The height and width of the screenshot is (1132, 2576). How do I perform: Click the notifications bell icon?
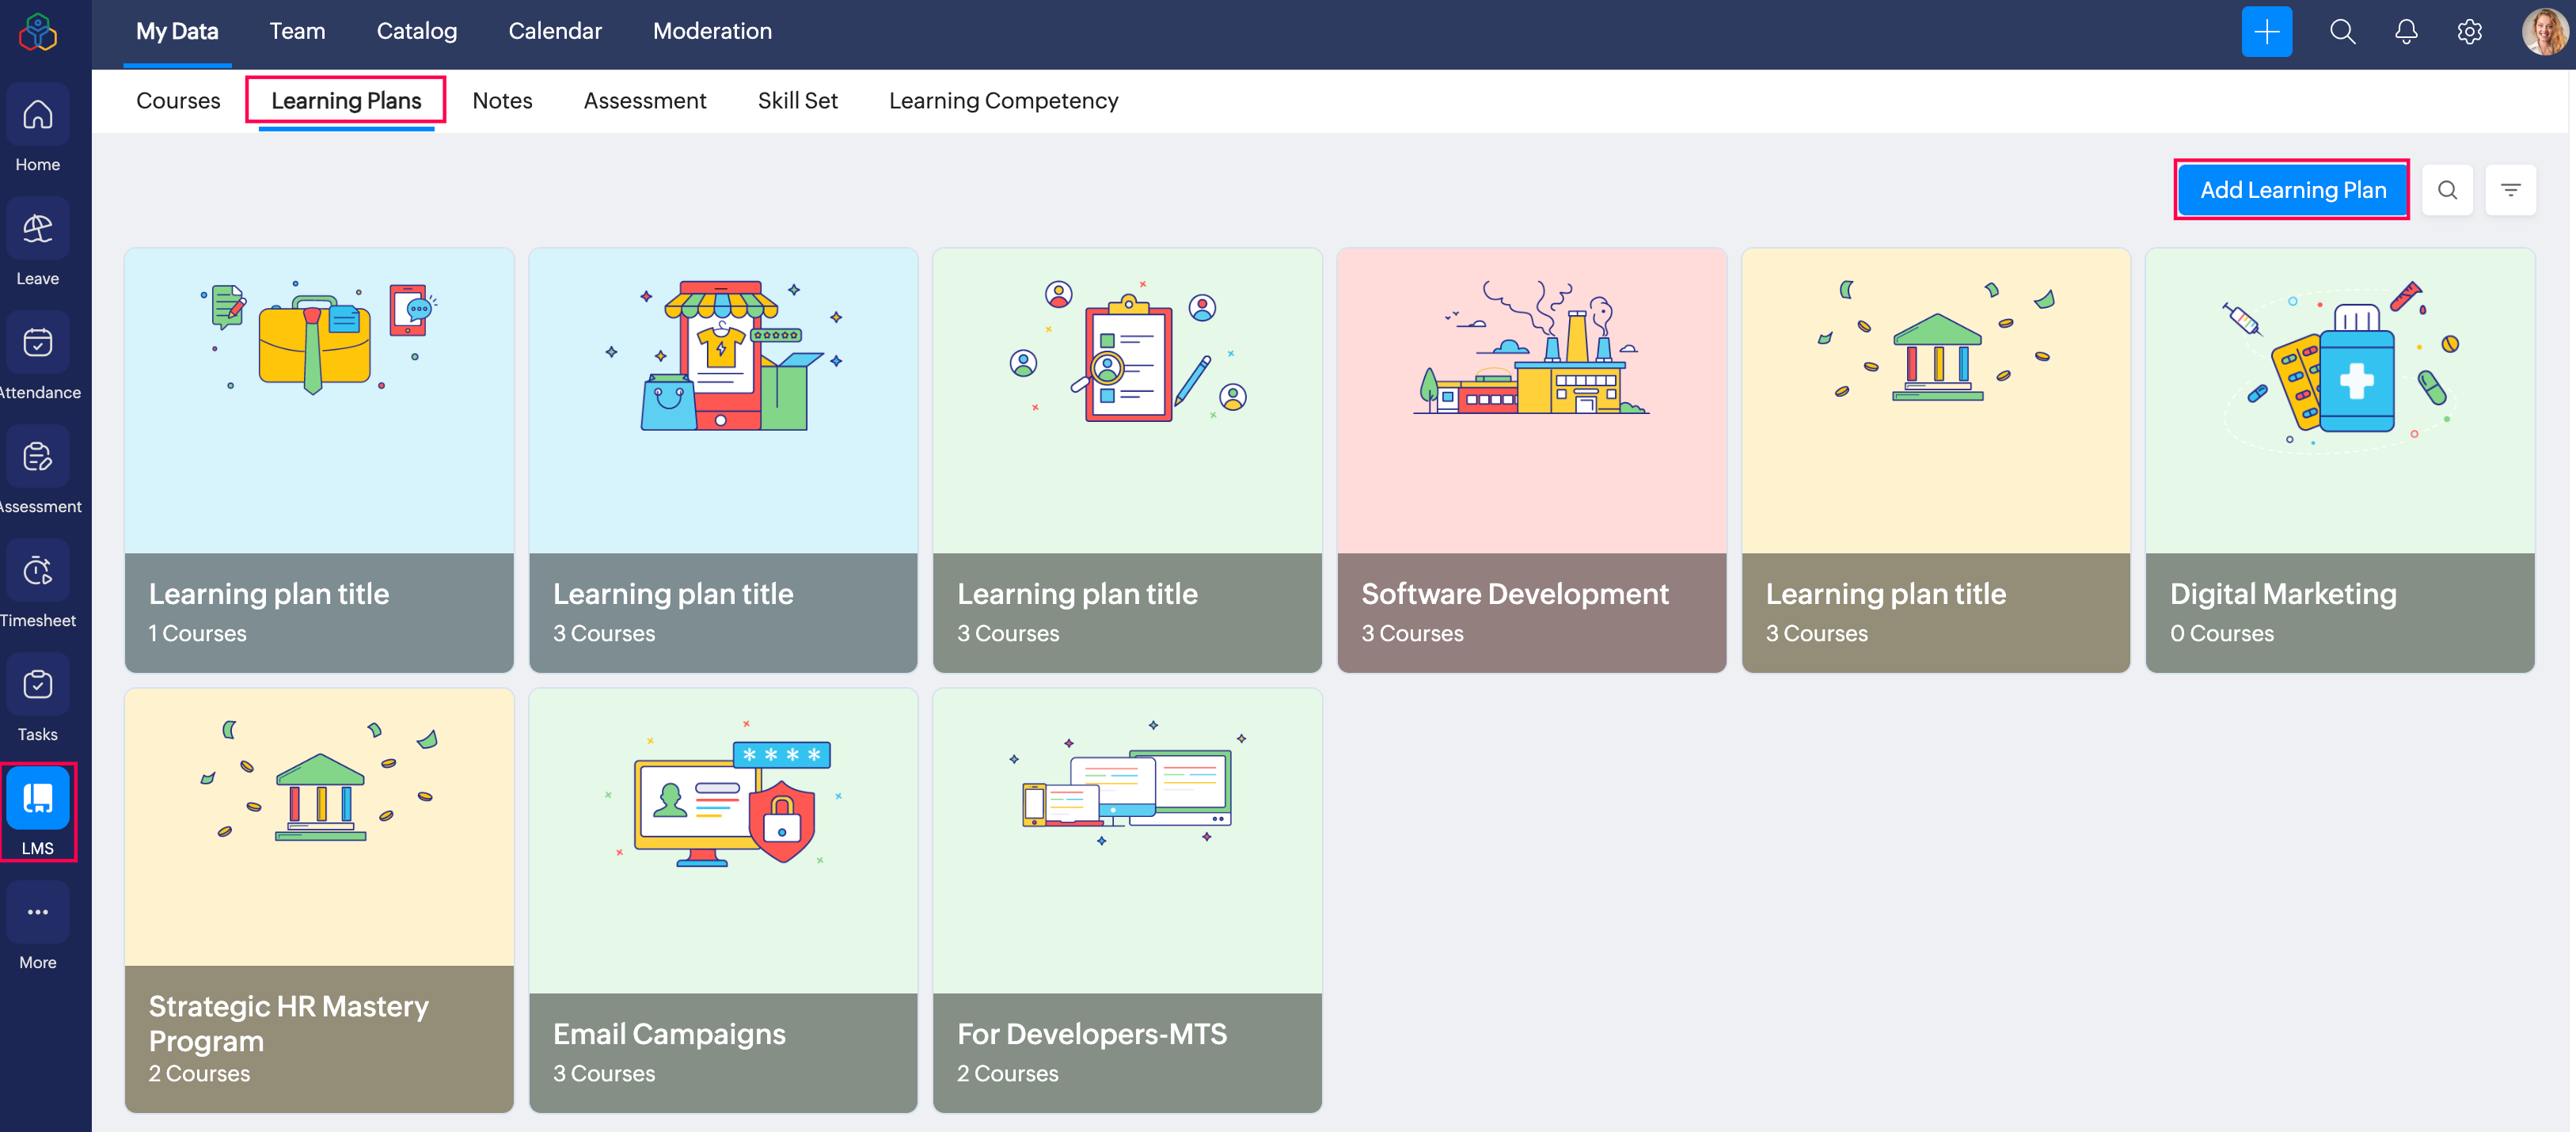coord(2406,32)
